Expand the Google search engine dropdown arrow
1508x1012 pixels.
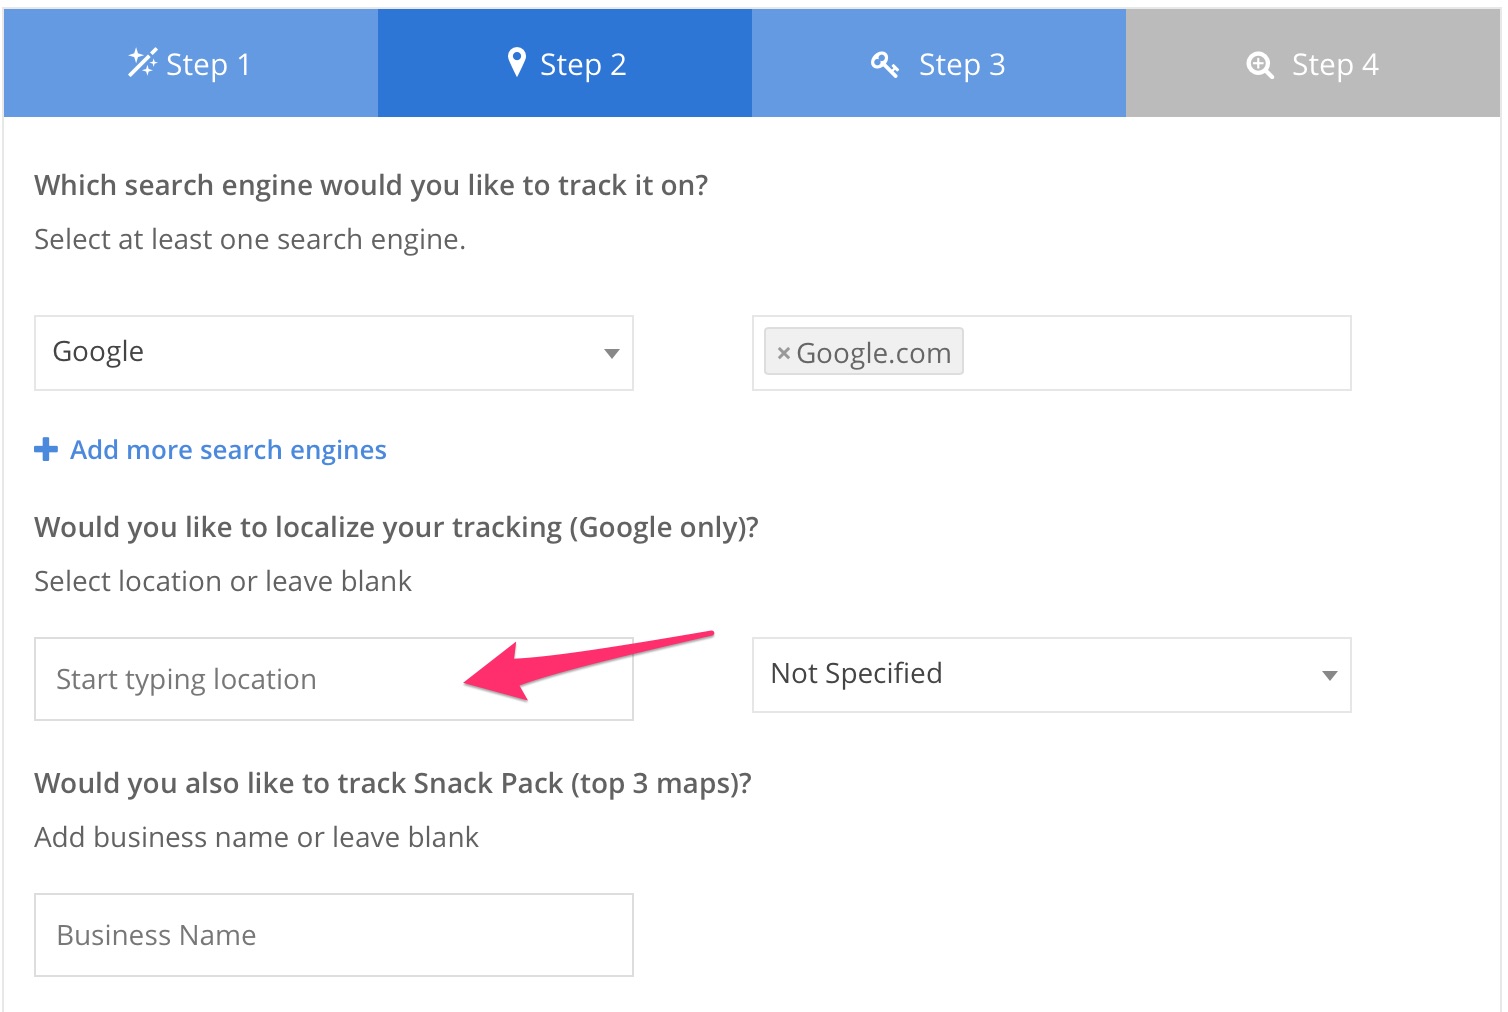[612, 353]
